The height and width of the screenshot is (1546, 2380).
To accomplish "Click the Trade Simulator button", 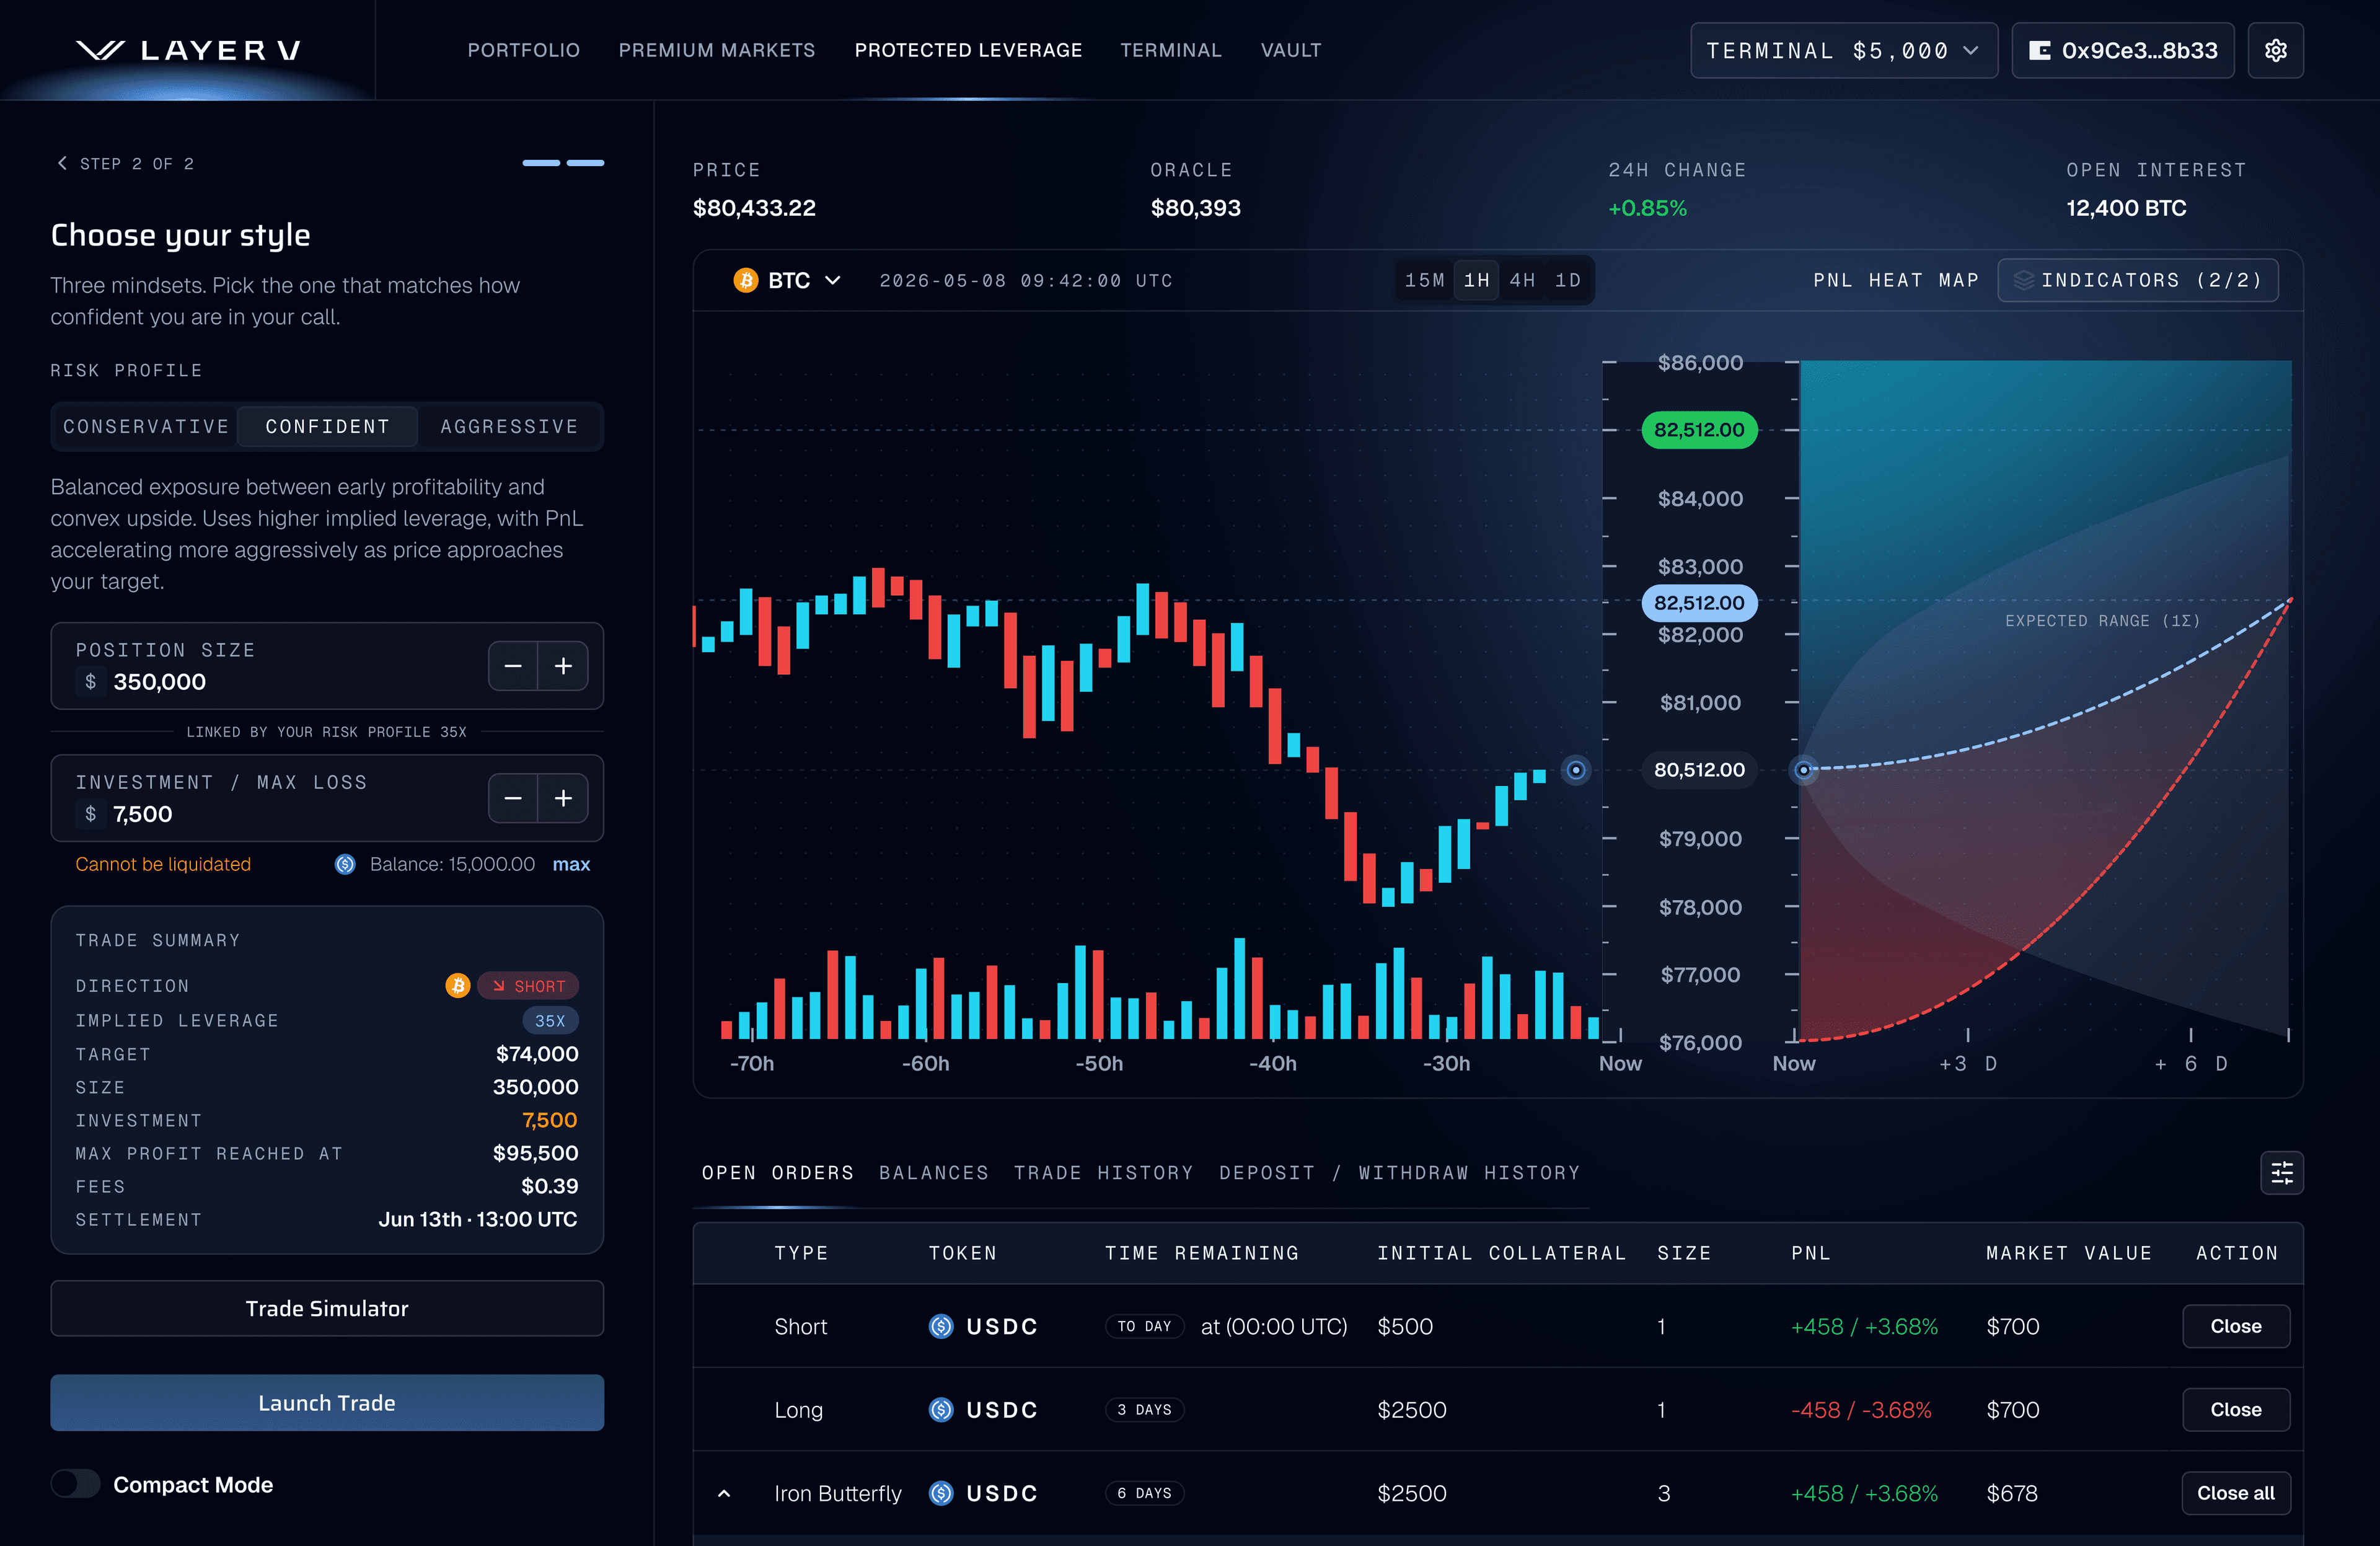I will pos(327,1308).
